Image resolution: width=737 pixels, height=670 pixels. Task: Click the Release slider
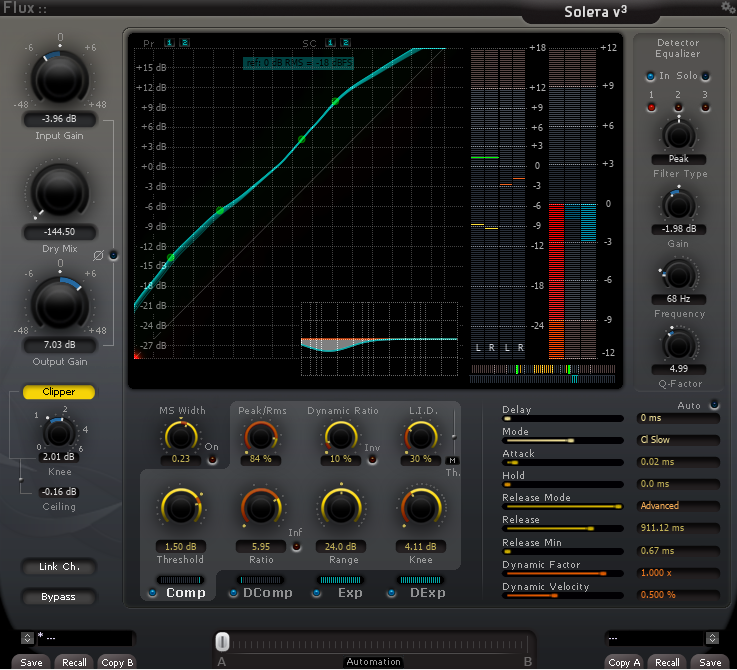click(x=563, y=528)
